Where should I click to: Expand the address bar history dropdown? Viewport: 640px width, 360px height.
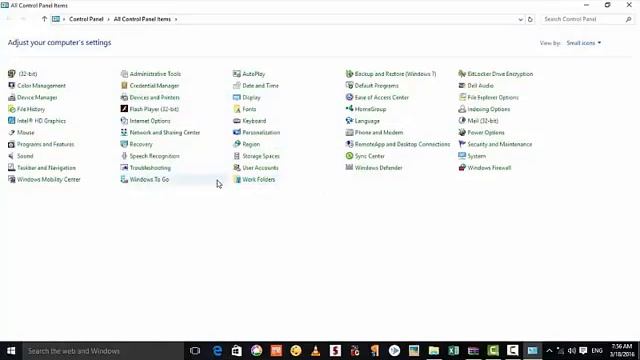click(520, 19)
